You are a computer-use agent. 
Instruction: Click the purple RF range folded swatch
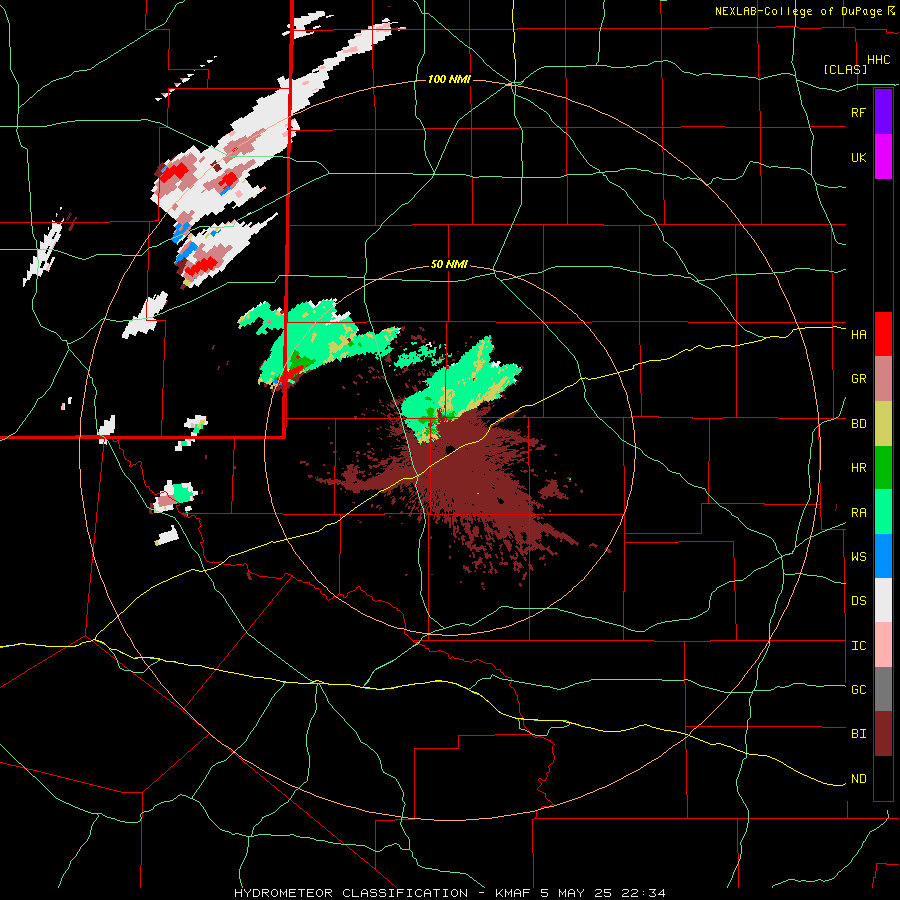[883, 112]
